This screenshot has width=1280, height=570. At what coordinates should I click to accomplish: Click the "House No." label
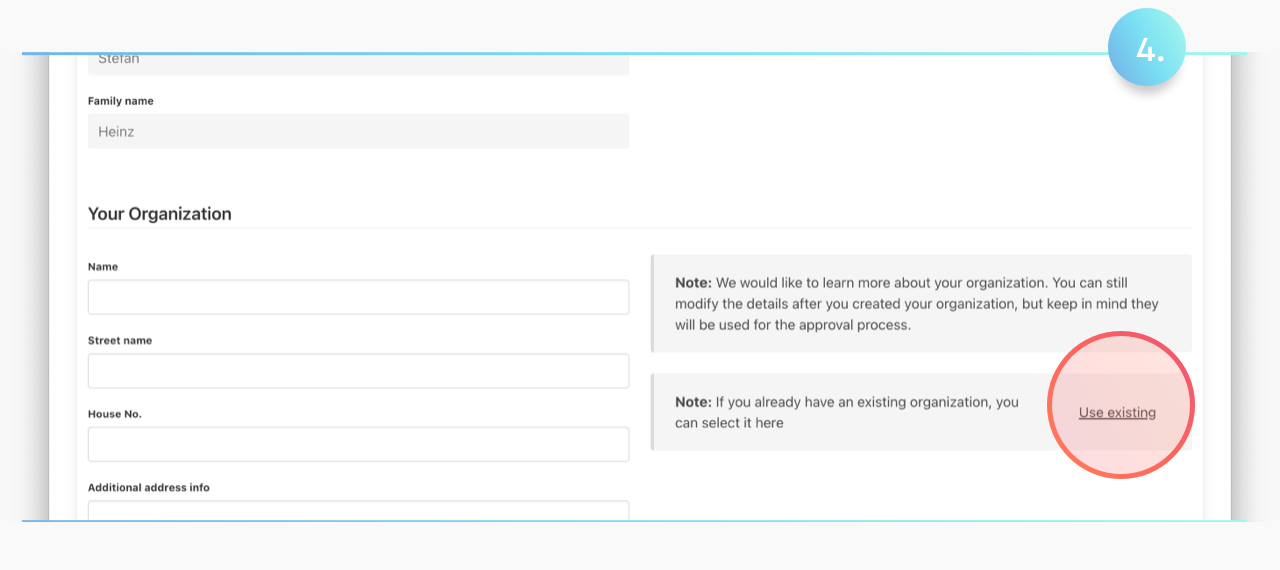[115, 414]
